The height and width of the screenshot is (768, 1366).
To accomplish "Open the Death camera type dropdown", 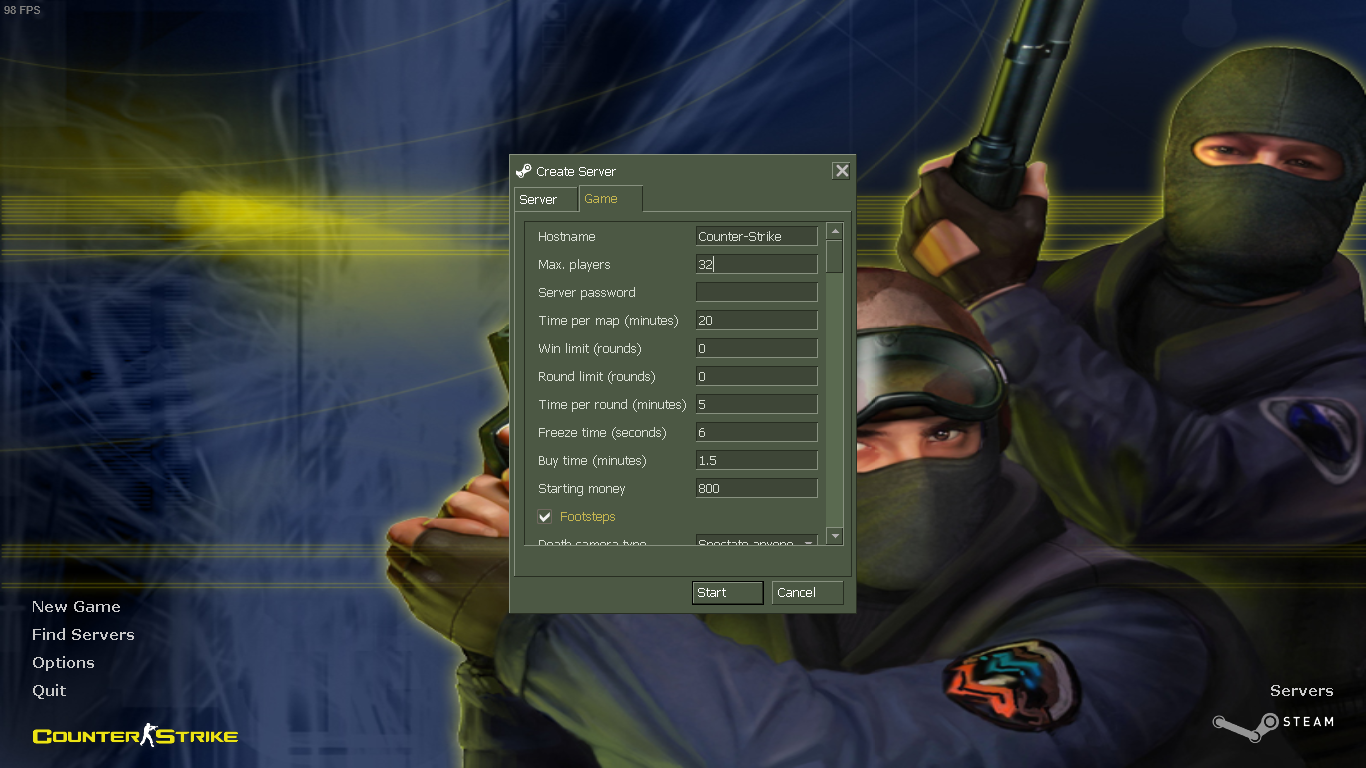I will [x=757, y=541].
